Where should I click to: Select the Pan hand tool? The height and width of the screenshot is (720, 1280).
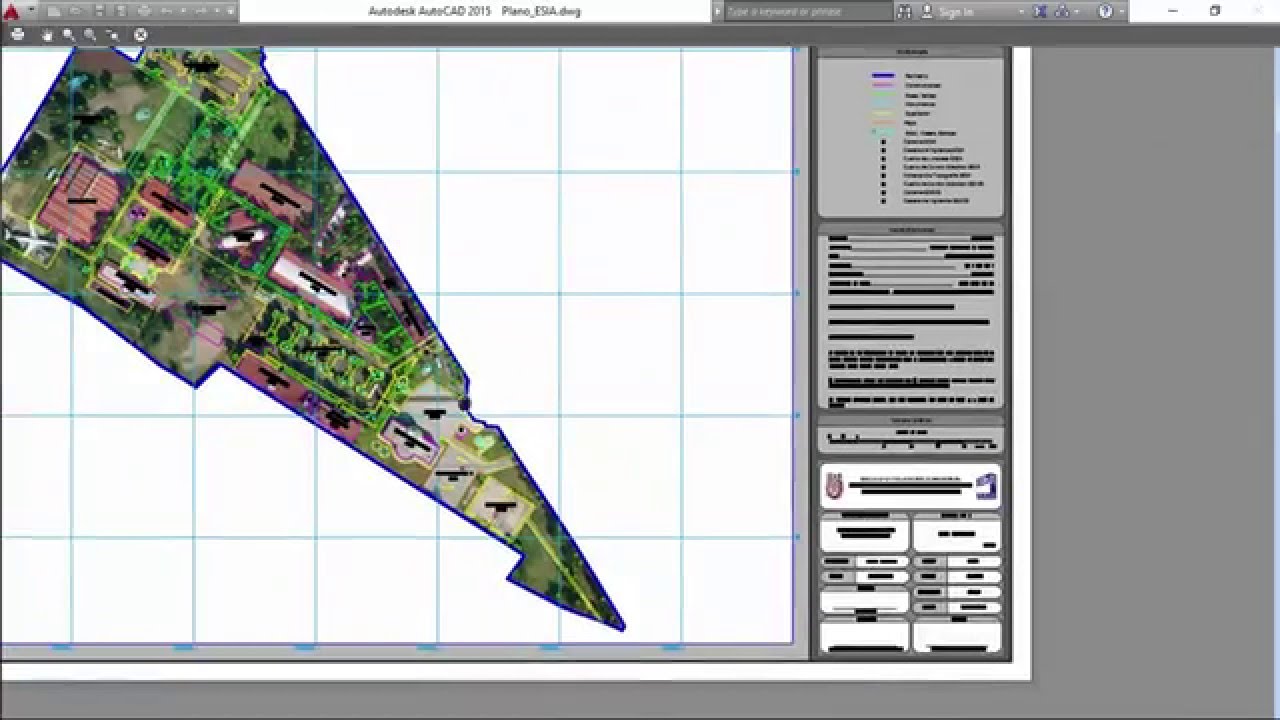point(47,35)
